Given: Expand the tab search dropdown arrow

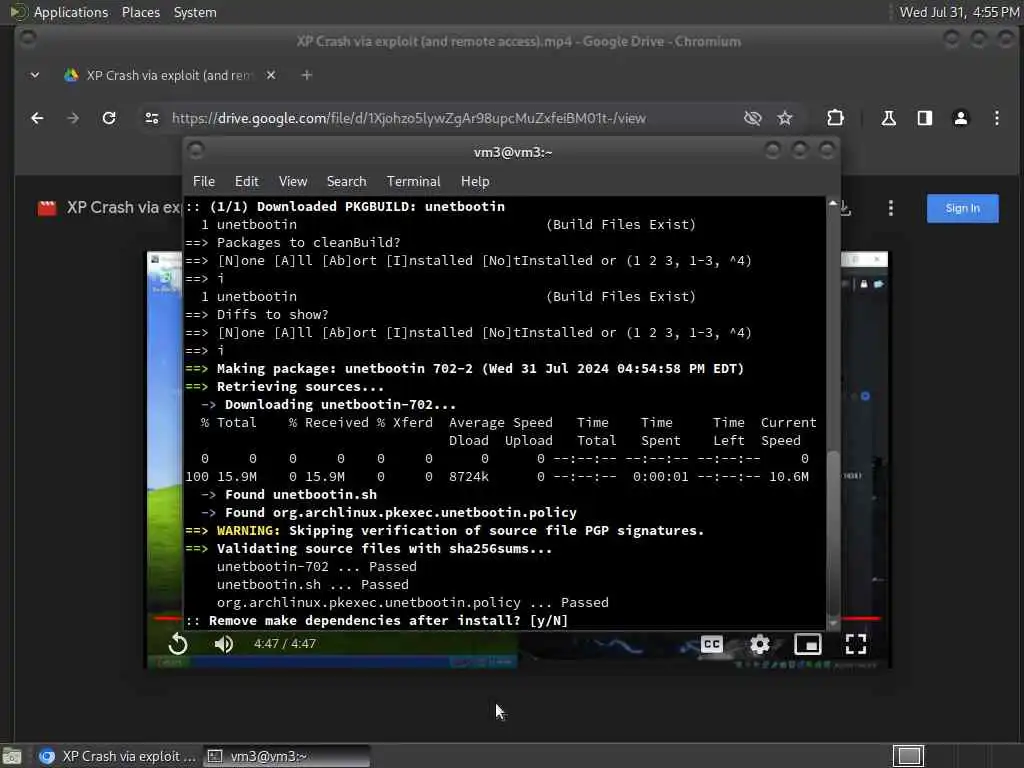Looking at the screenshot, I should click(35, 75).
